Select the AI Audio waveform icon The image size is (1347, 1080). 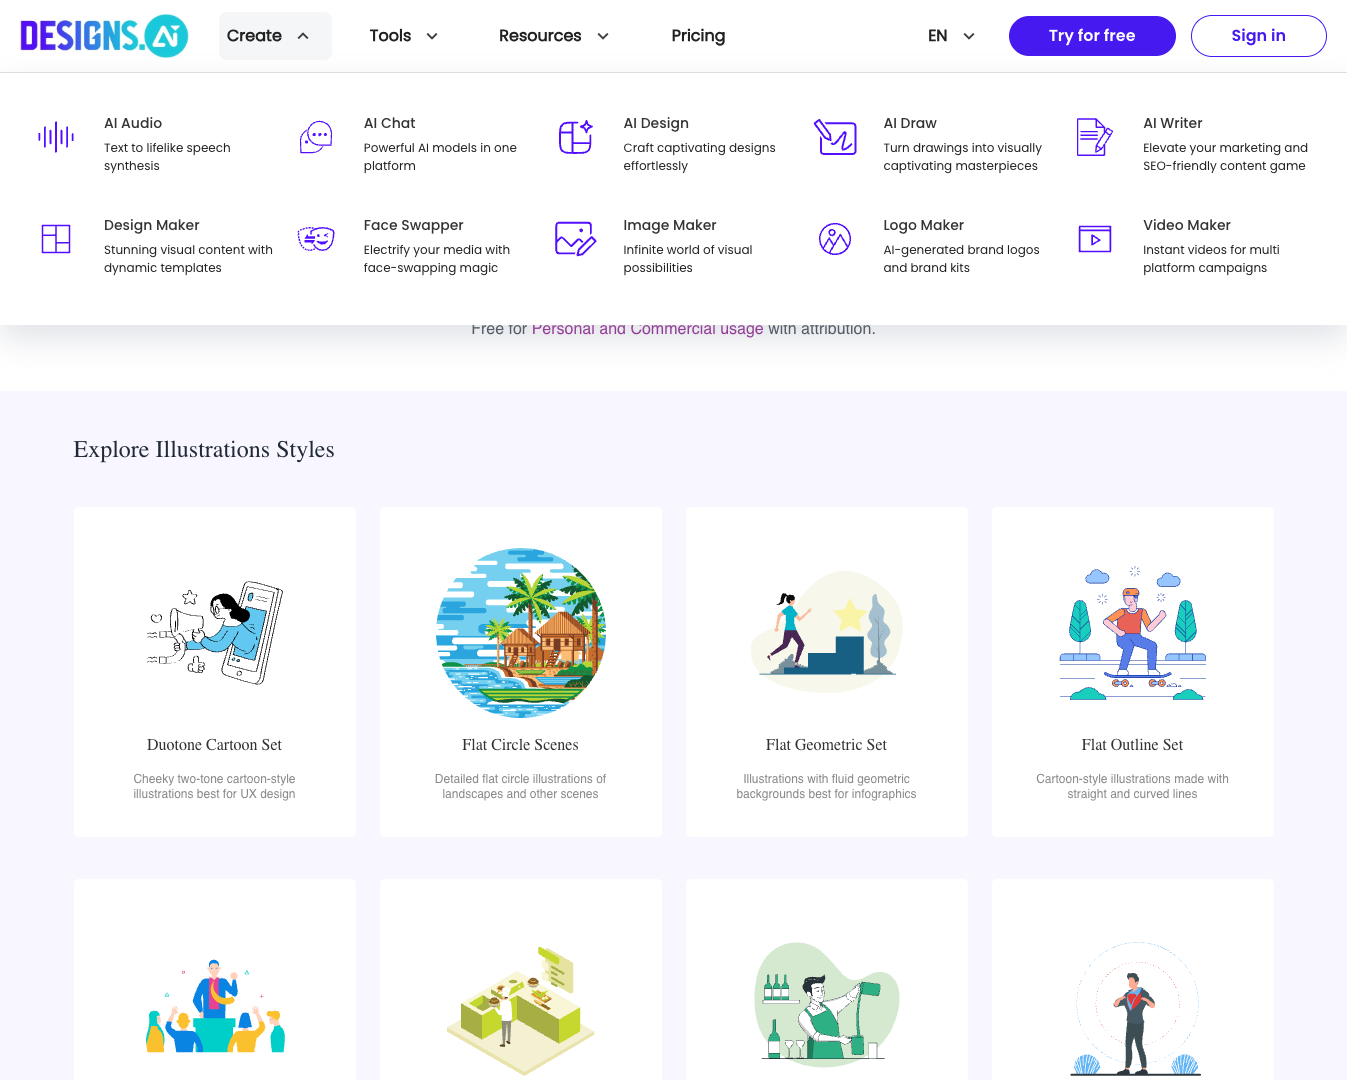click(56, 138)
